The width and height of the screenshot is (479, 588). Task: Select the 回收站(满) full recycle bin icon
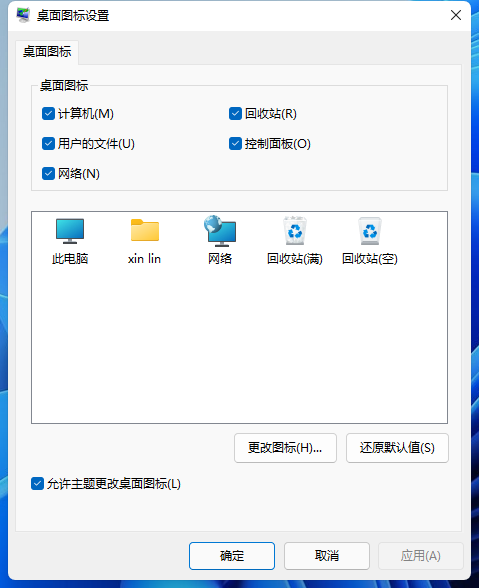[295, 231]
